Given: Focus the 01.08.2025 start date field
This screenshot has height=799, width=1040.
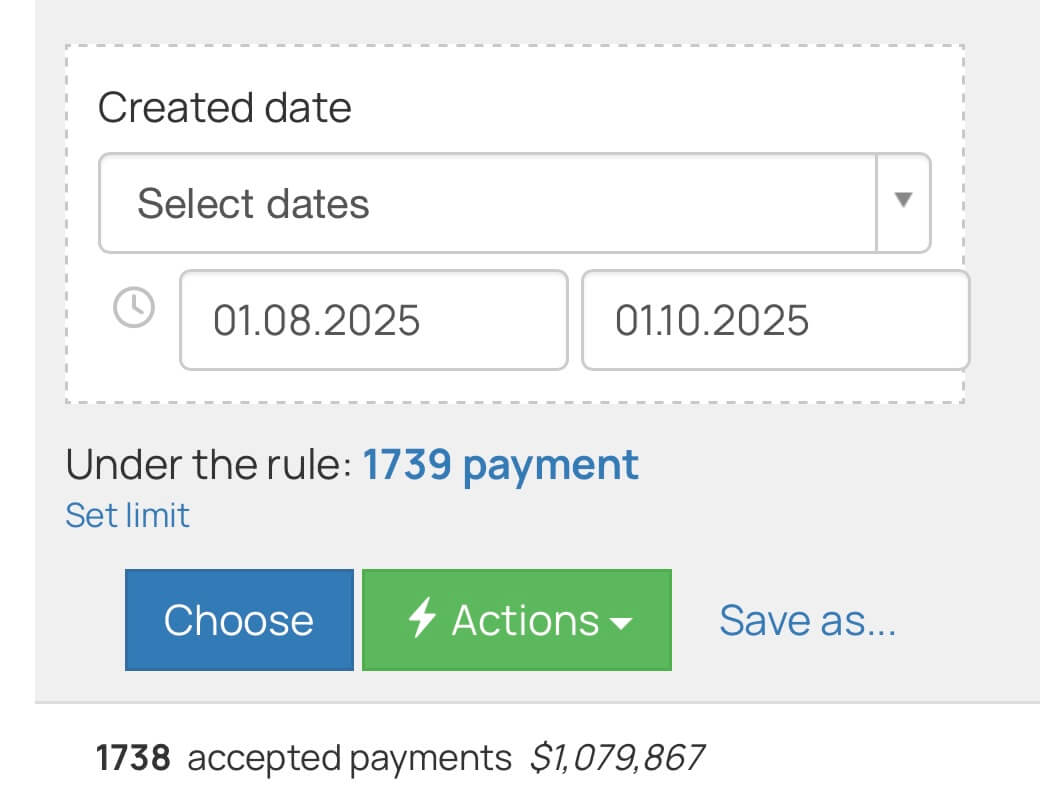Looking at the screenshot, I should click(373, 320).
